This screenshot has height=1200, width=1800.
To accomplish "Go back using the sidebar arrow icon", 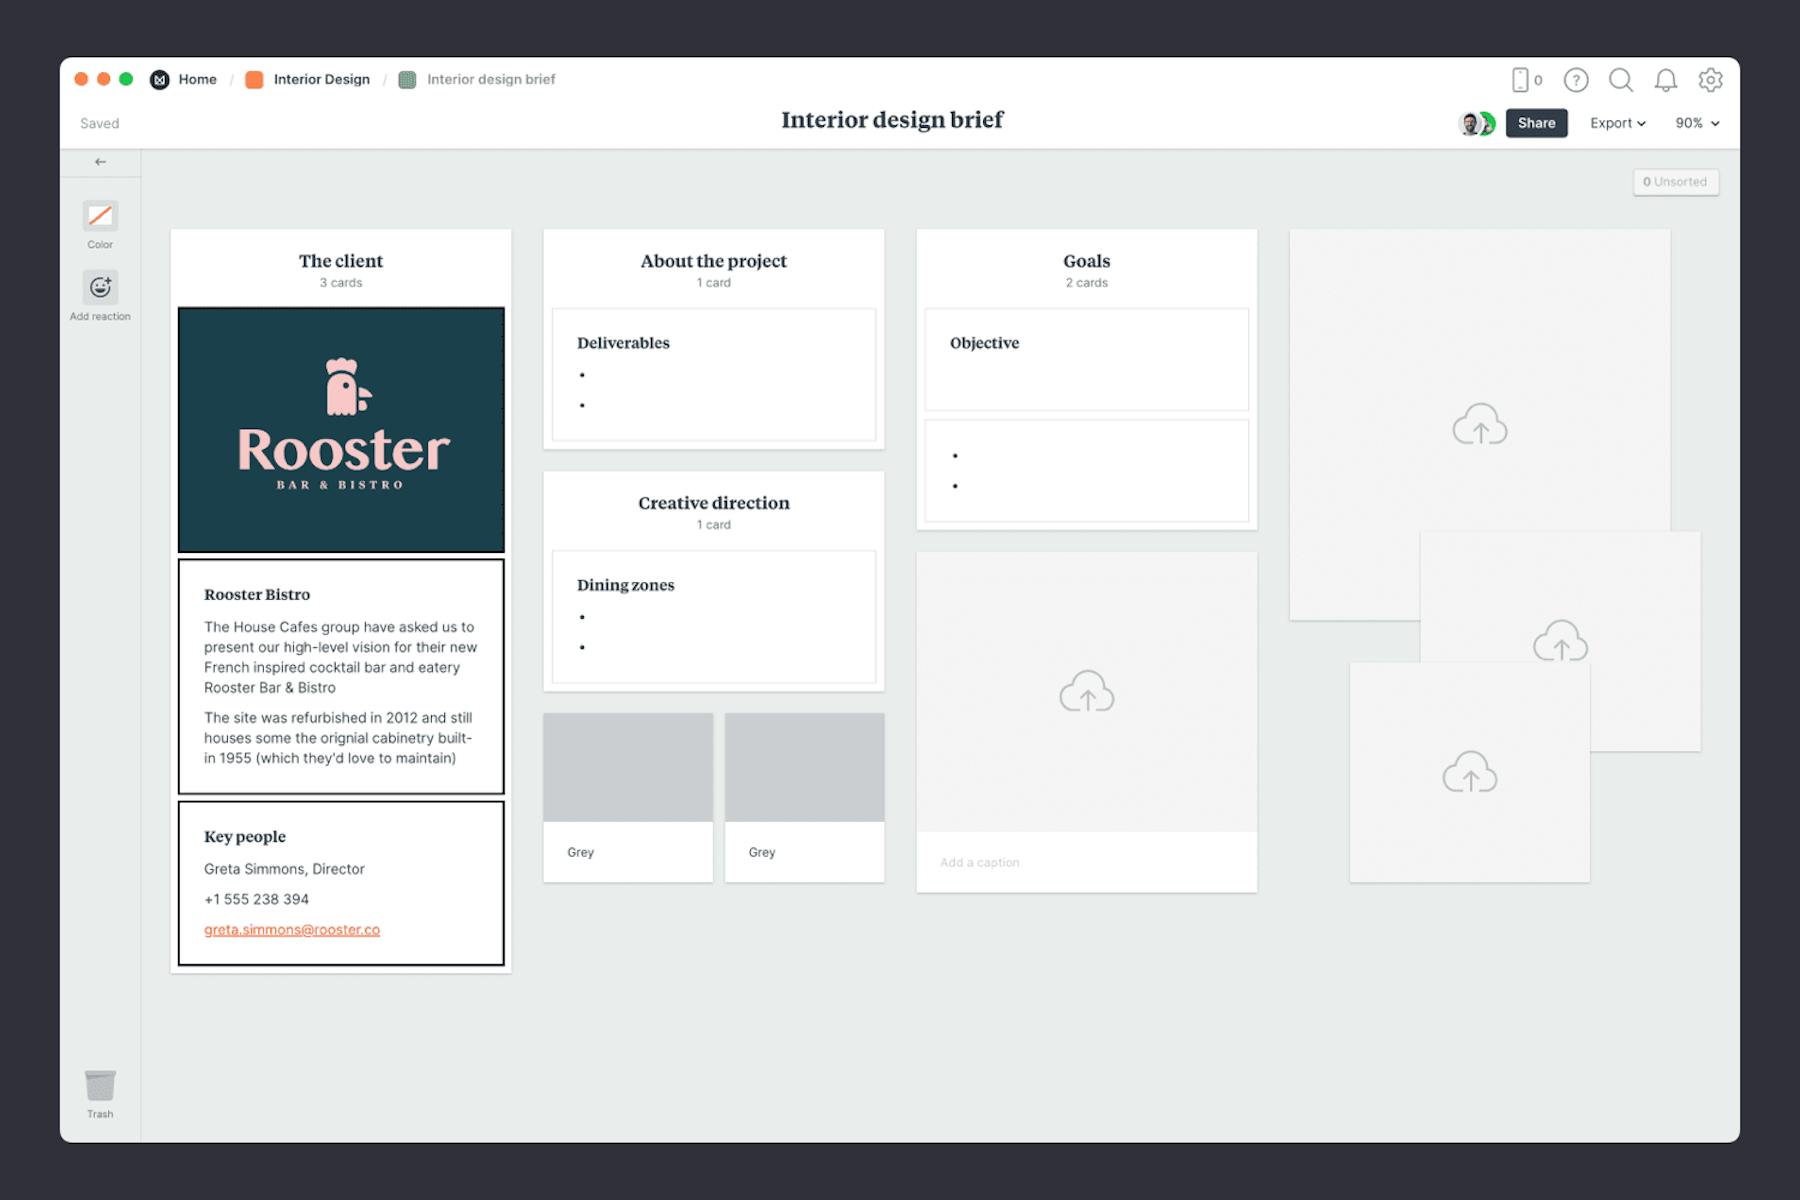I will 99,161.
